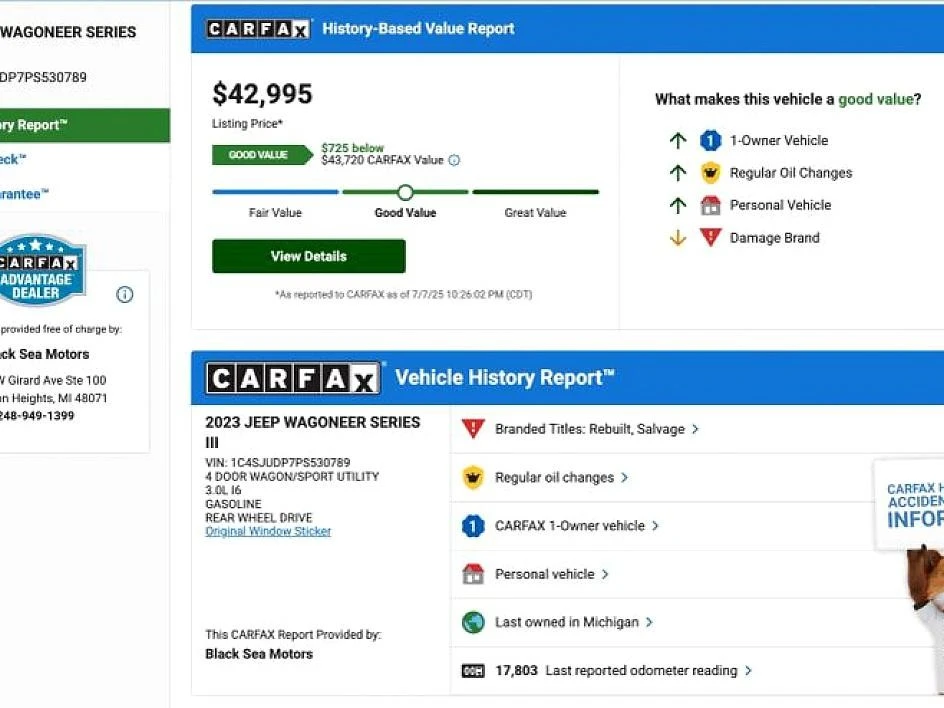Click the up arrow beside Regular Oil Changes
This screenshot has width=944, height=708.
point(678,173)
